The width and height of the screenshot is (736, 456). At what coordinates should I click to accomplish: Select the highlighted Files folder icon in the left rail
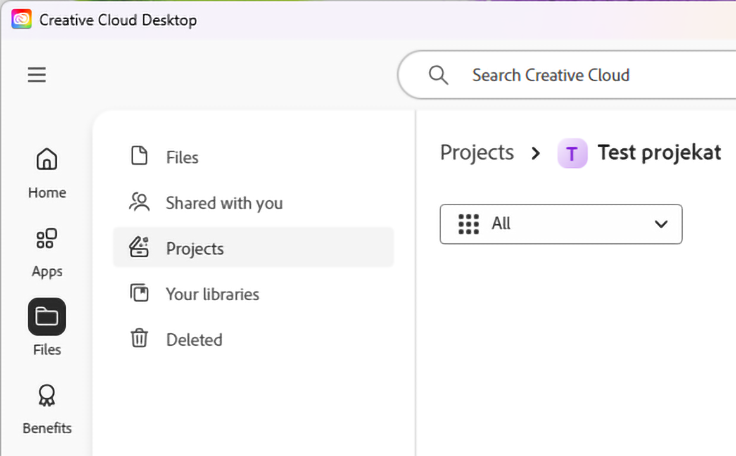coord(47,317)
